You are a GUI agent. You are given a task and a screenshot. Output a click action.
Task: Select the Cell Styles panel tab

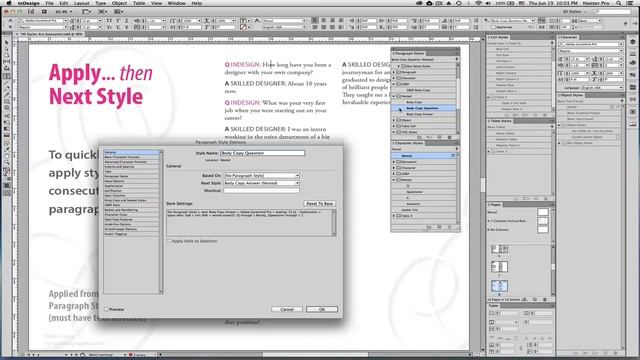tap(498, 37)
